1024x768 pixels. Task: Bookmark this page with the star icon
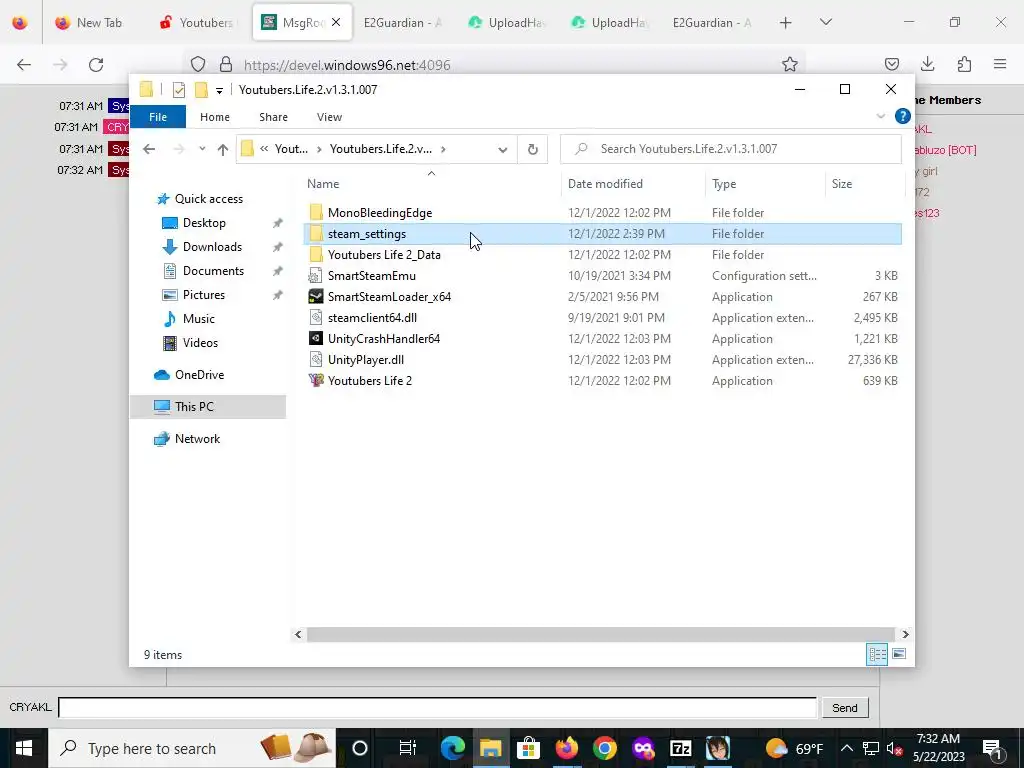(790, 64)
